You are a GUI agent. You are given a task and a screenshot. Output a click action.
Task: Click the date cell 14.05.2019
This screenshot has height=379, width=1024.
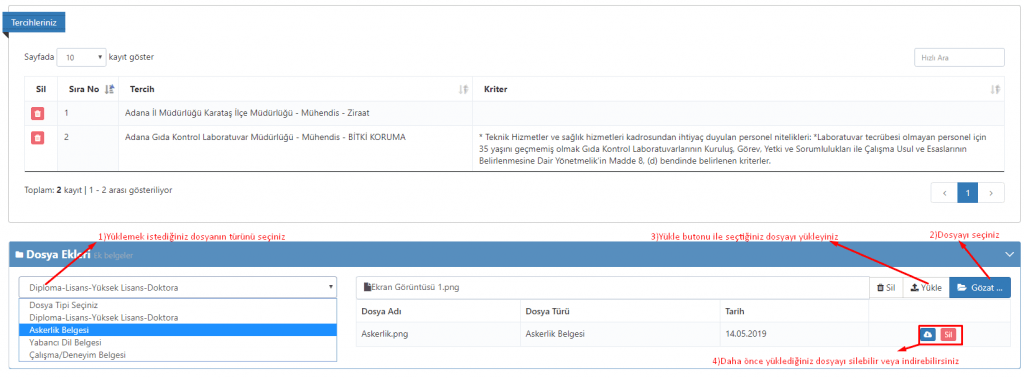click(746, 334)
